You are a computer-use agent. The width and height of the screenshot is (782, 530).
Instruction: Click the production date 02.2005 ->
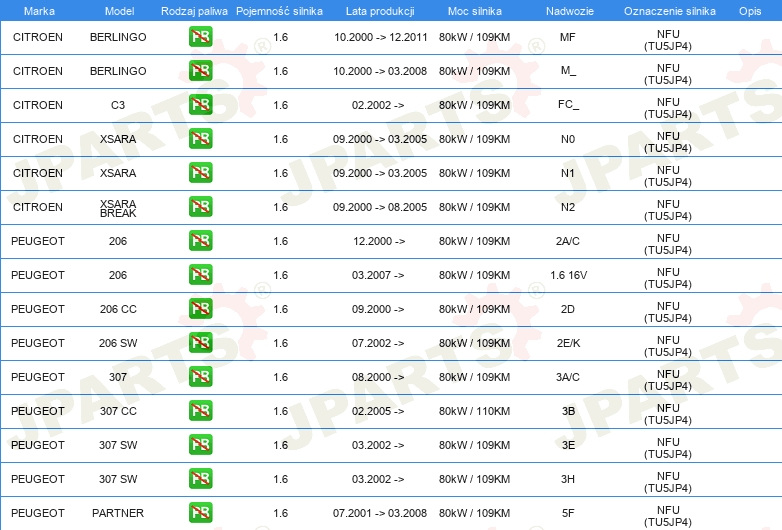(378, 411)
